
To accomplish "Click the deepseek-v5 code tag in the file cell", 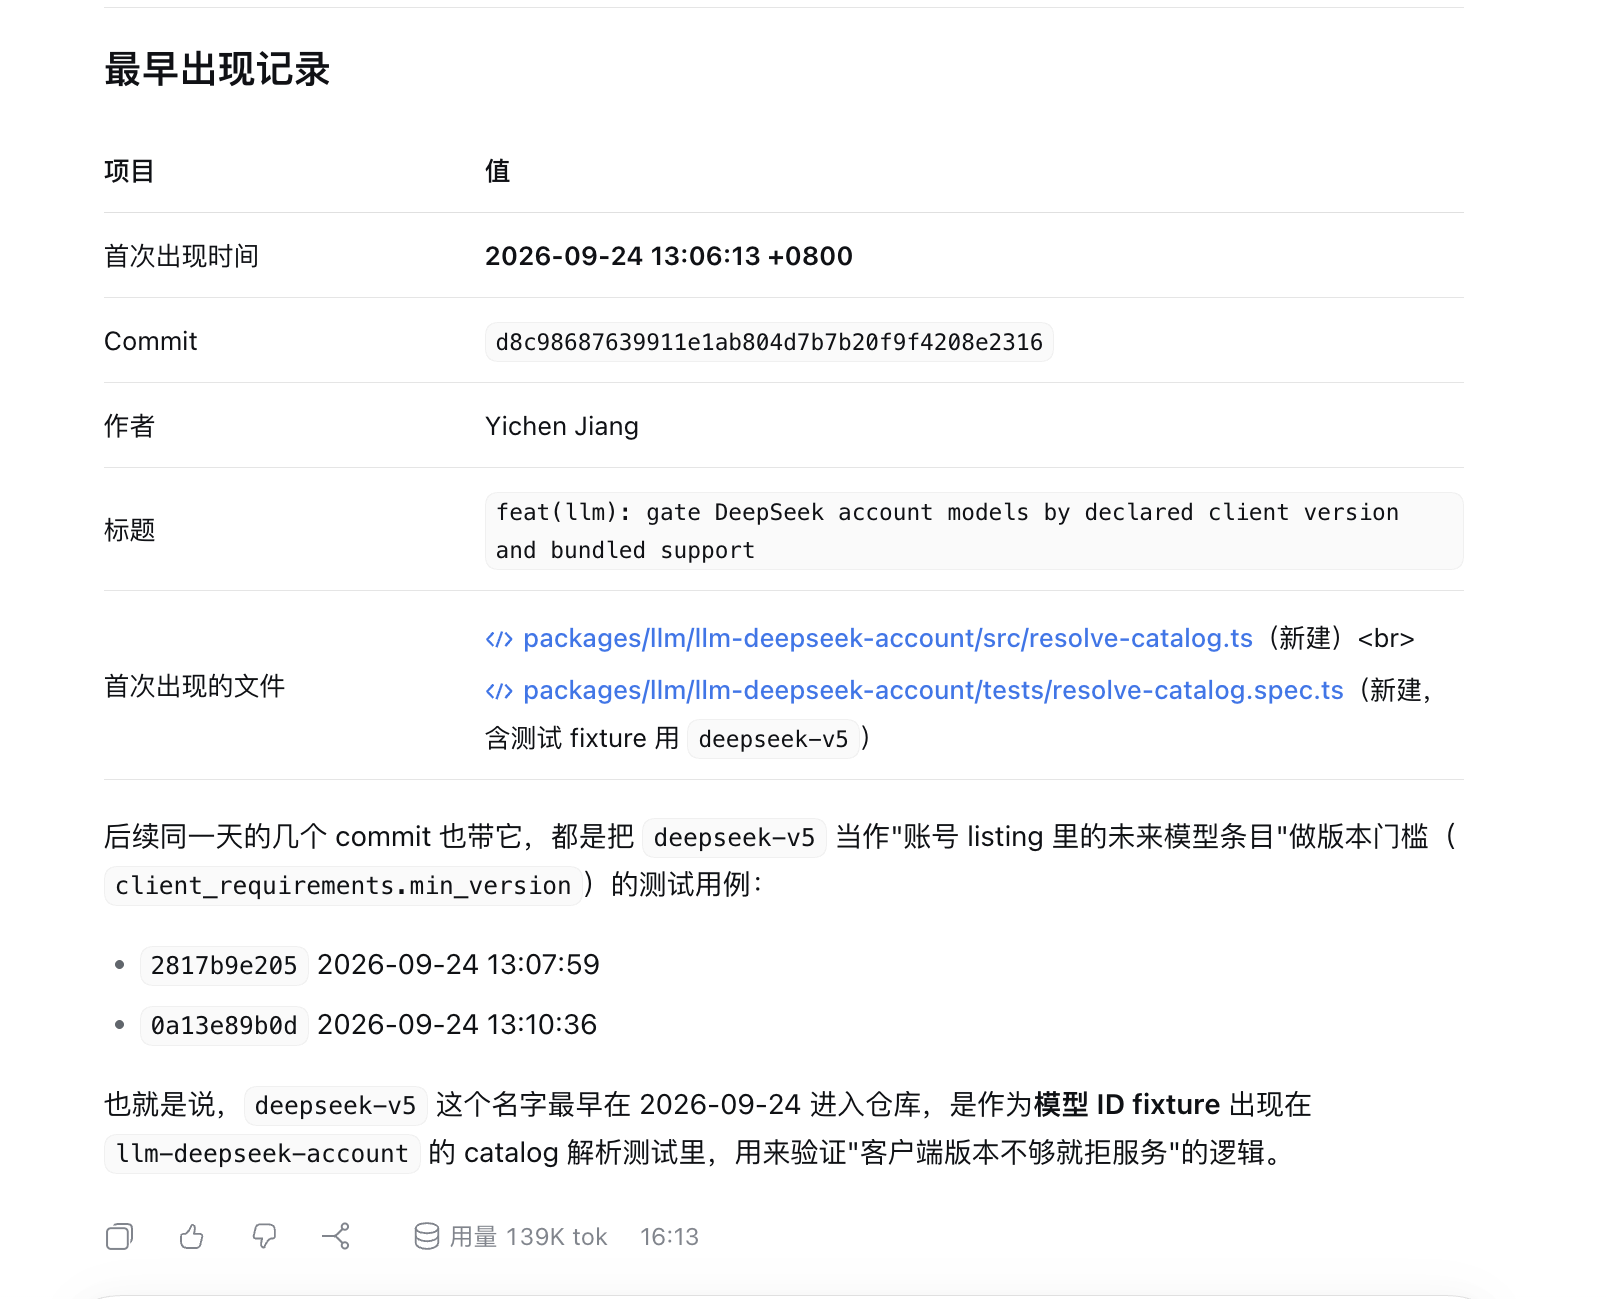I will (773, 739).
